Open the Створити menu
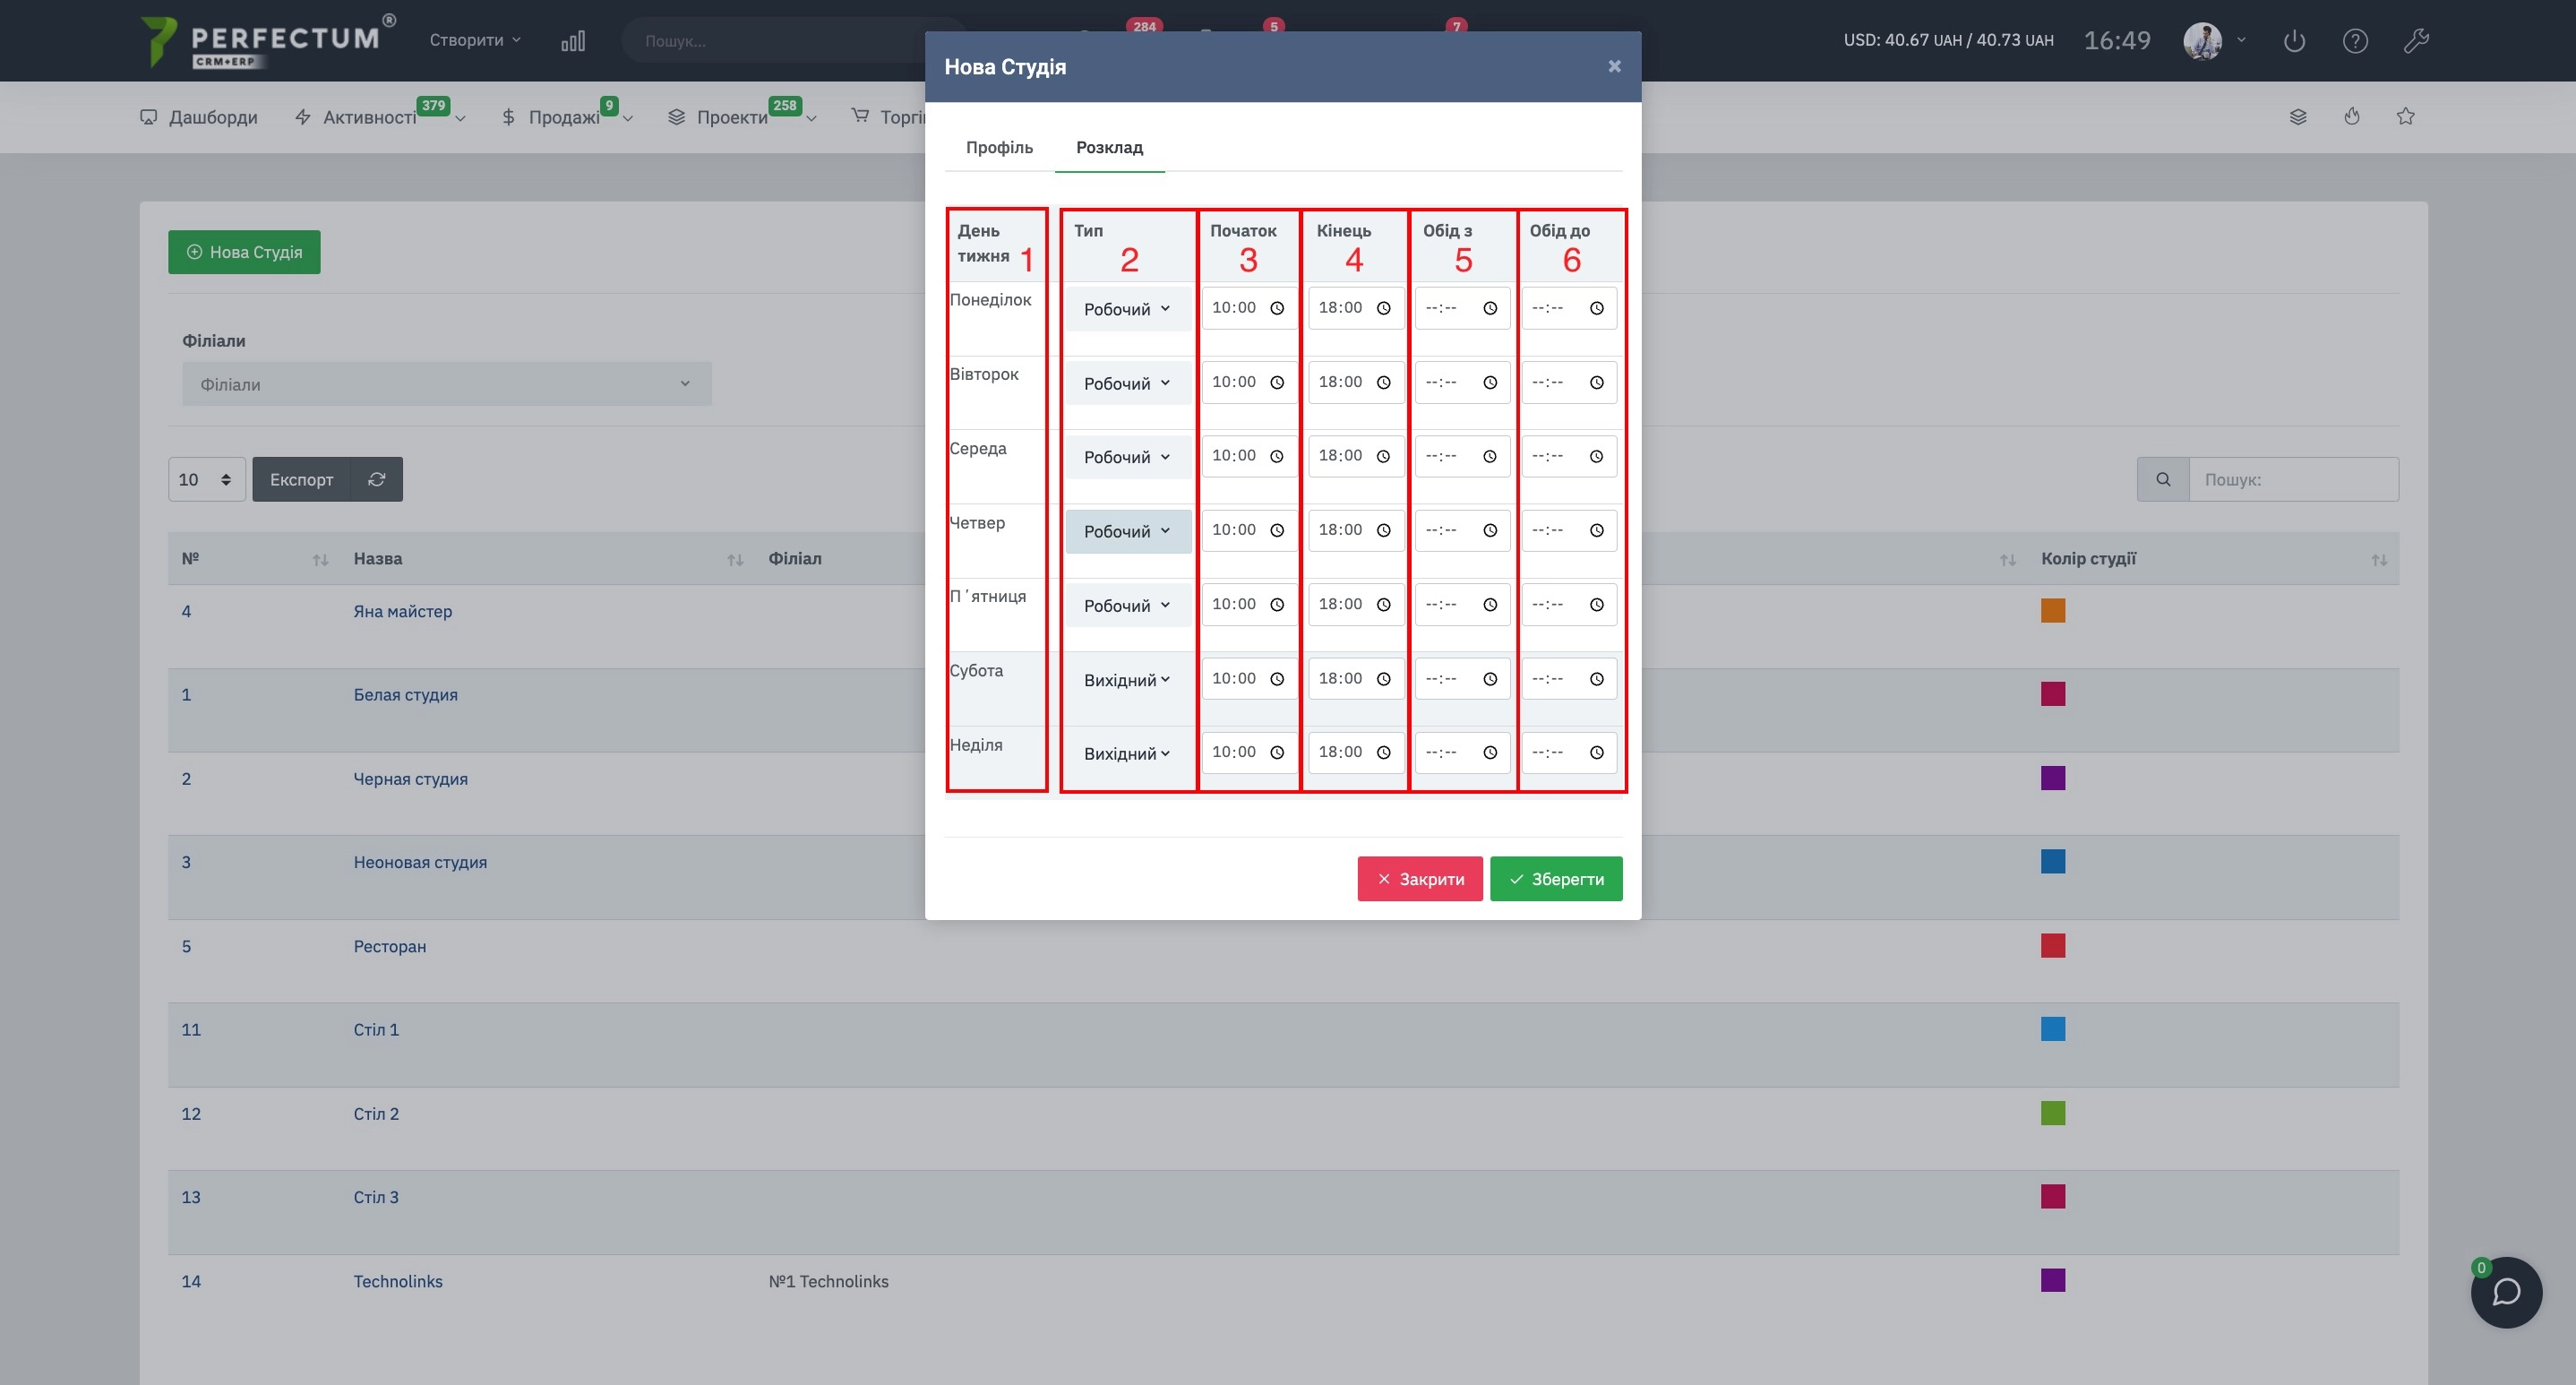The height and width of the screenshot is (1385, 2576). point(475,41)
